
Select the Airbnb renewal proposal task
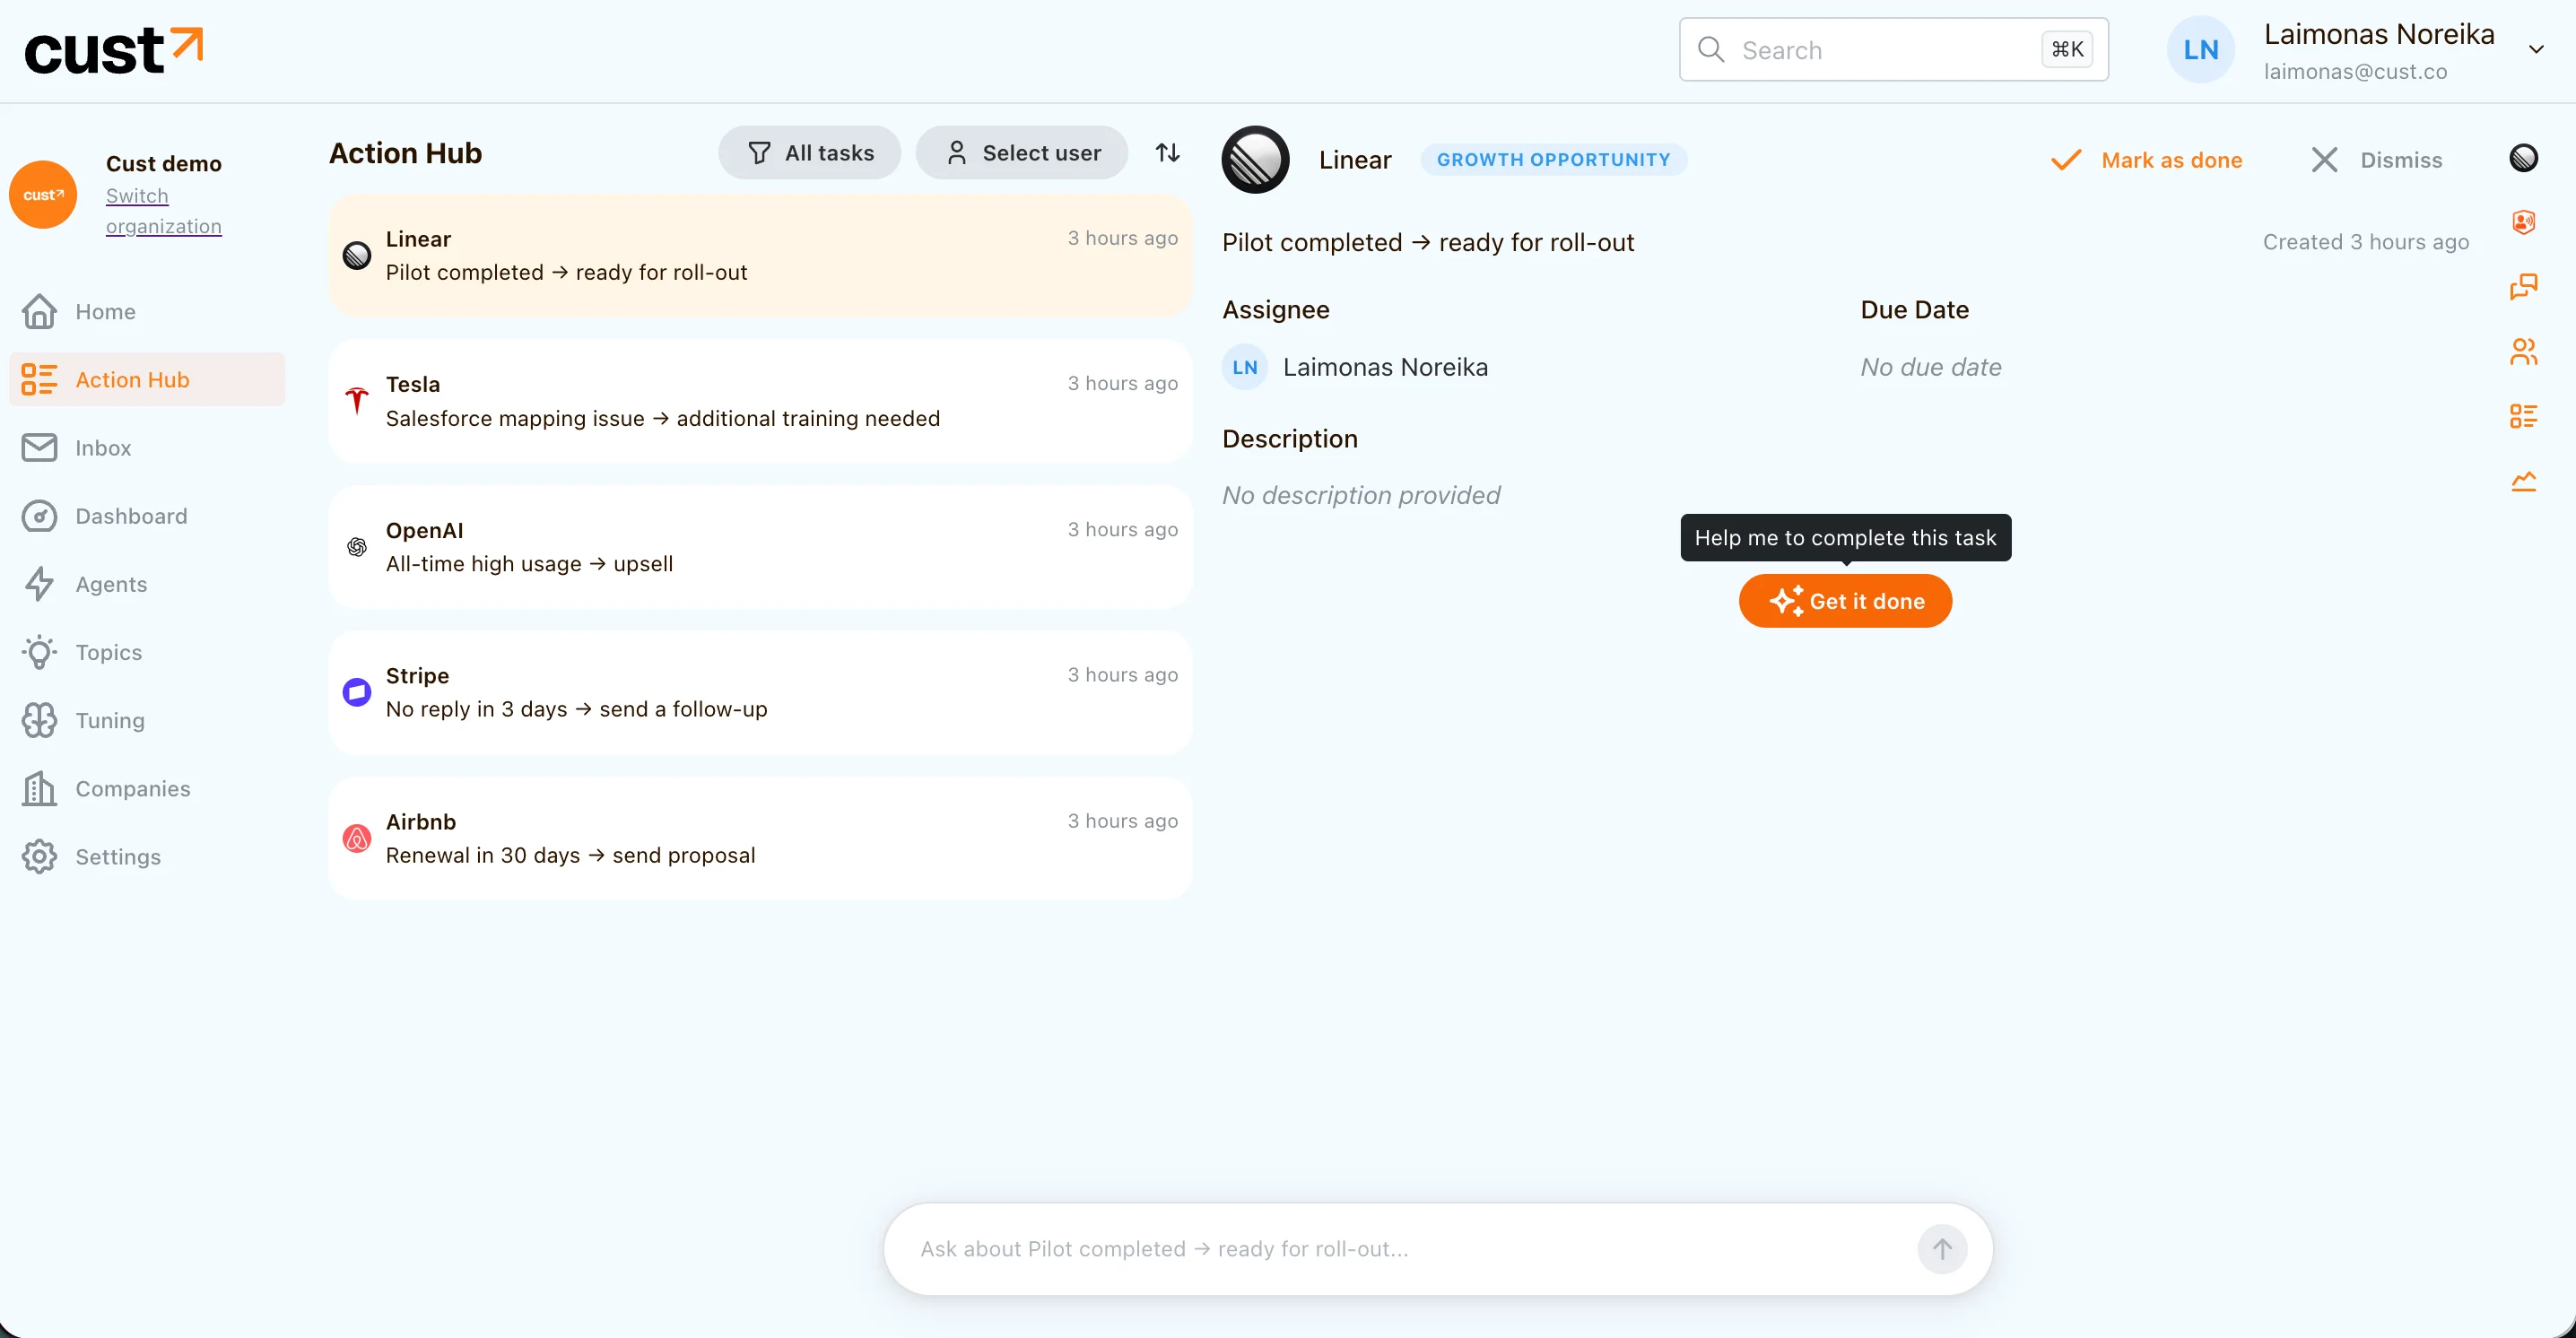(760, 838)
